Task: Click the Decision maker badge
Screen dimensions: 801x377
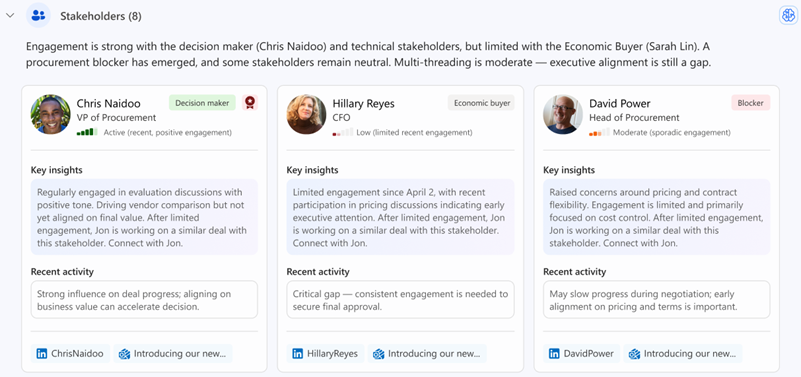Action: click(202, 103)
